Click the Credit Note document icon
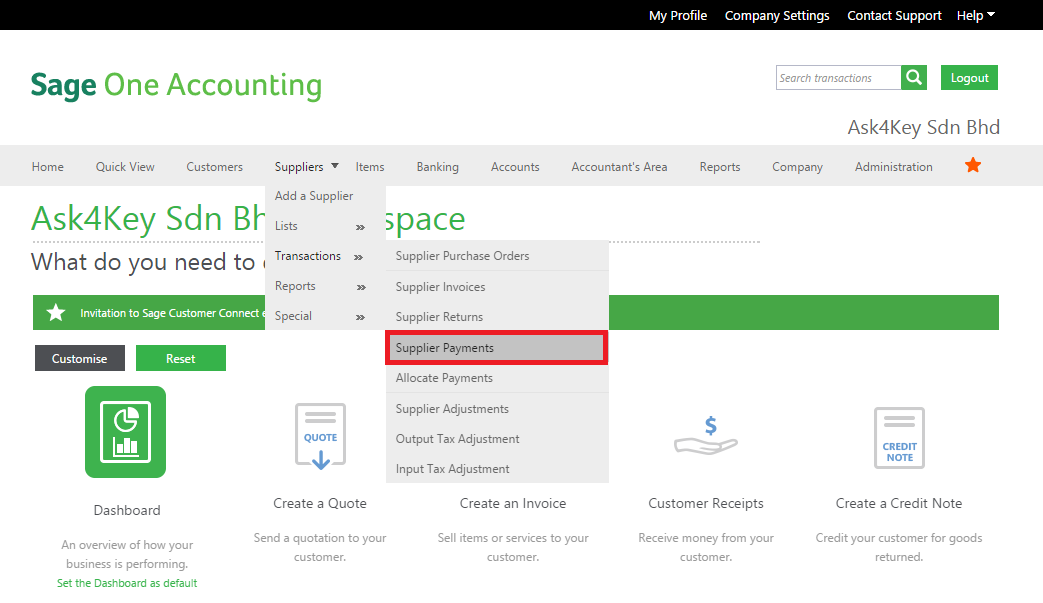Viewport: 1043px width, 603px height. point(899,438)
